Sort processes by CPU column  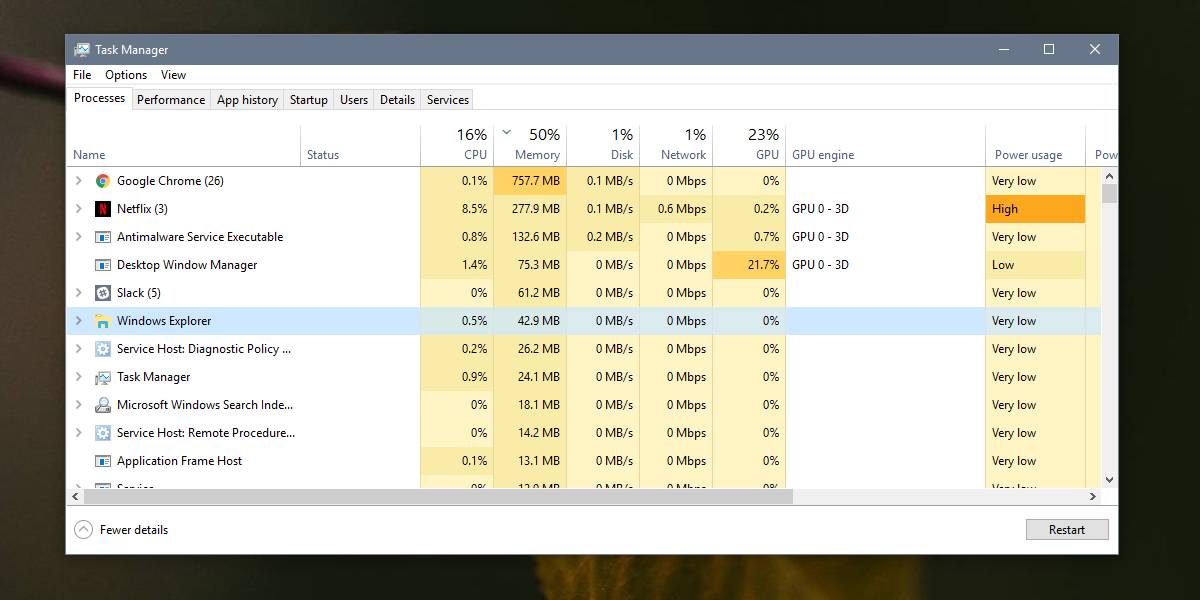point(467,143)
